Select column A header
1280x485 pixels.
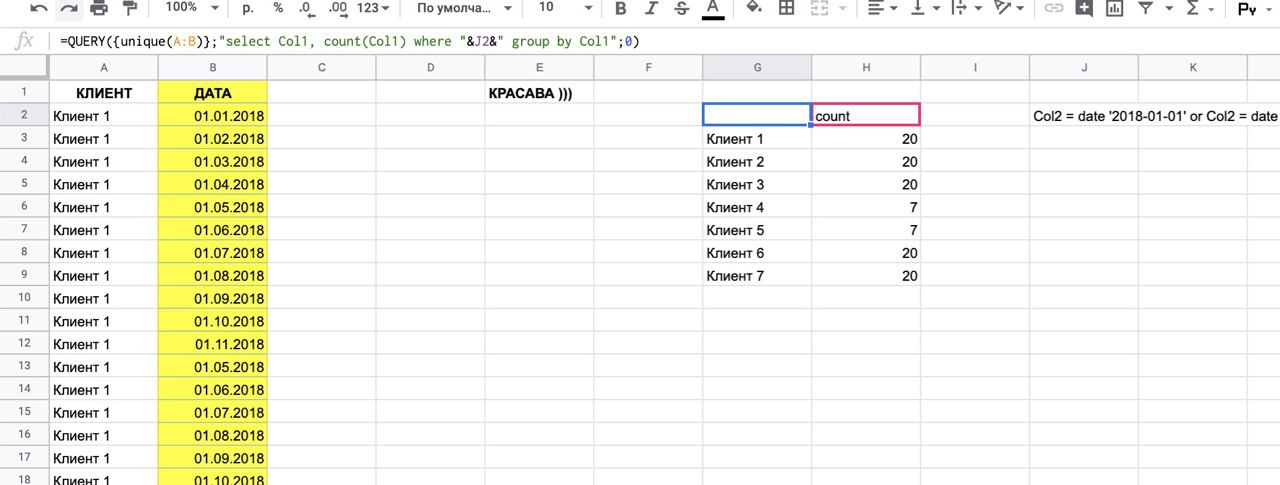(104, 67)
